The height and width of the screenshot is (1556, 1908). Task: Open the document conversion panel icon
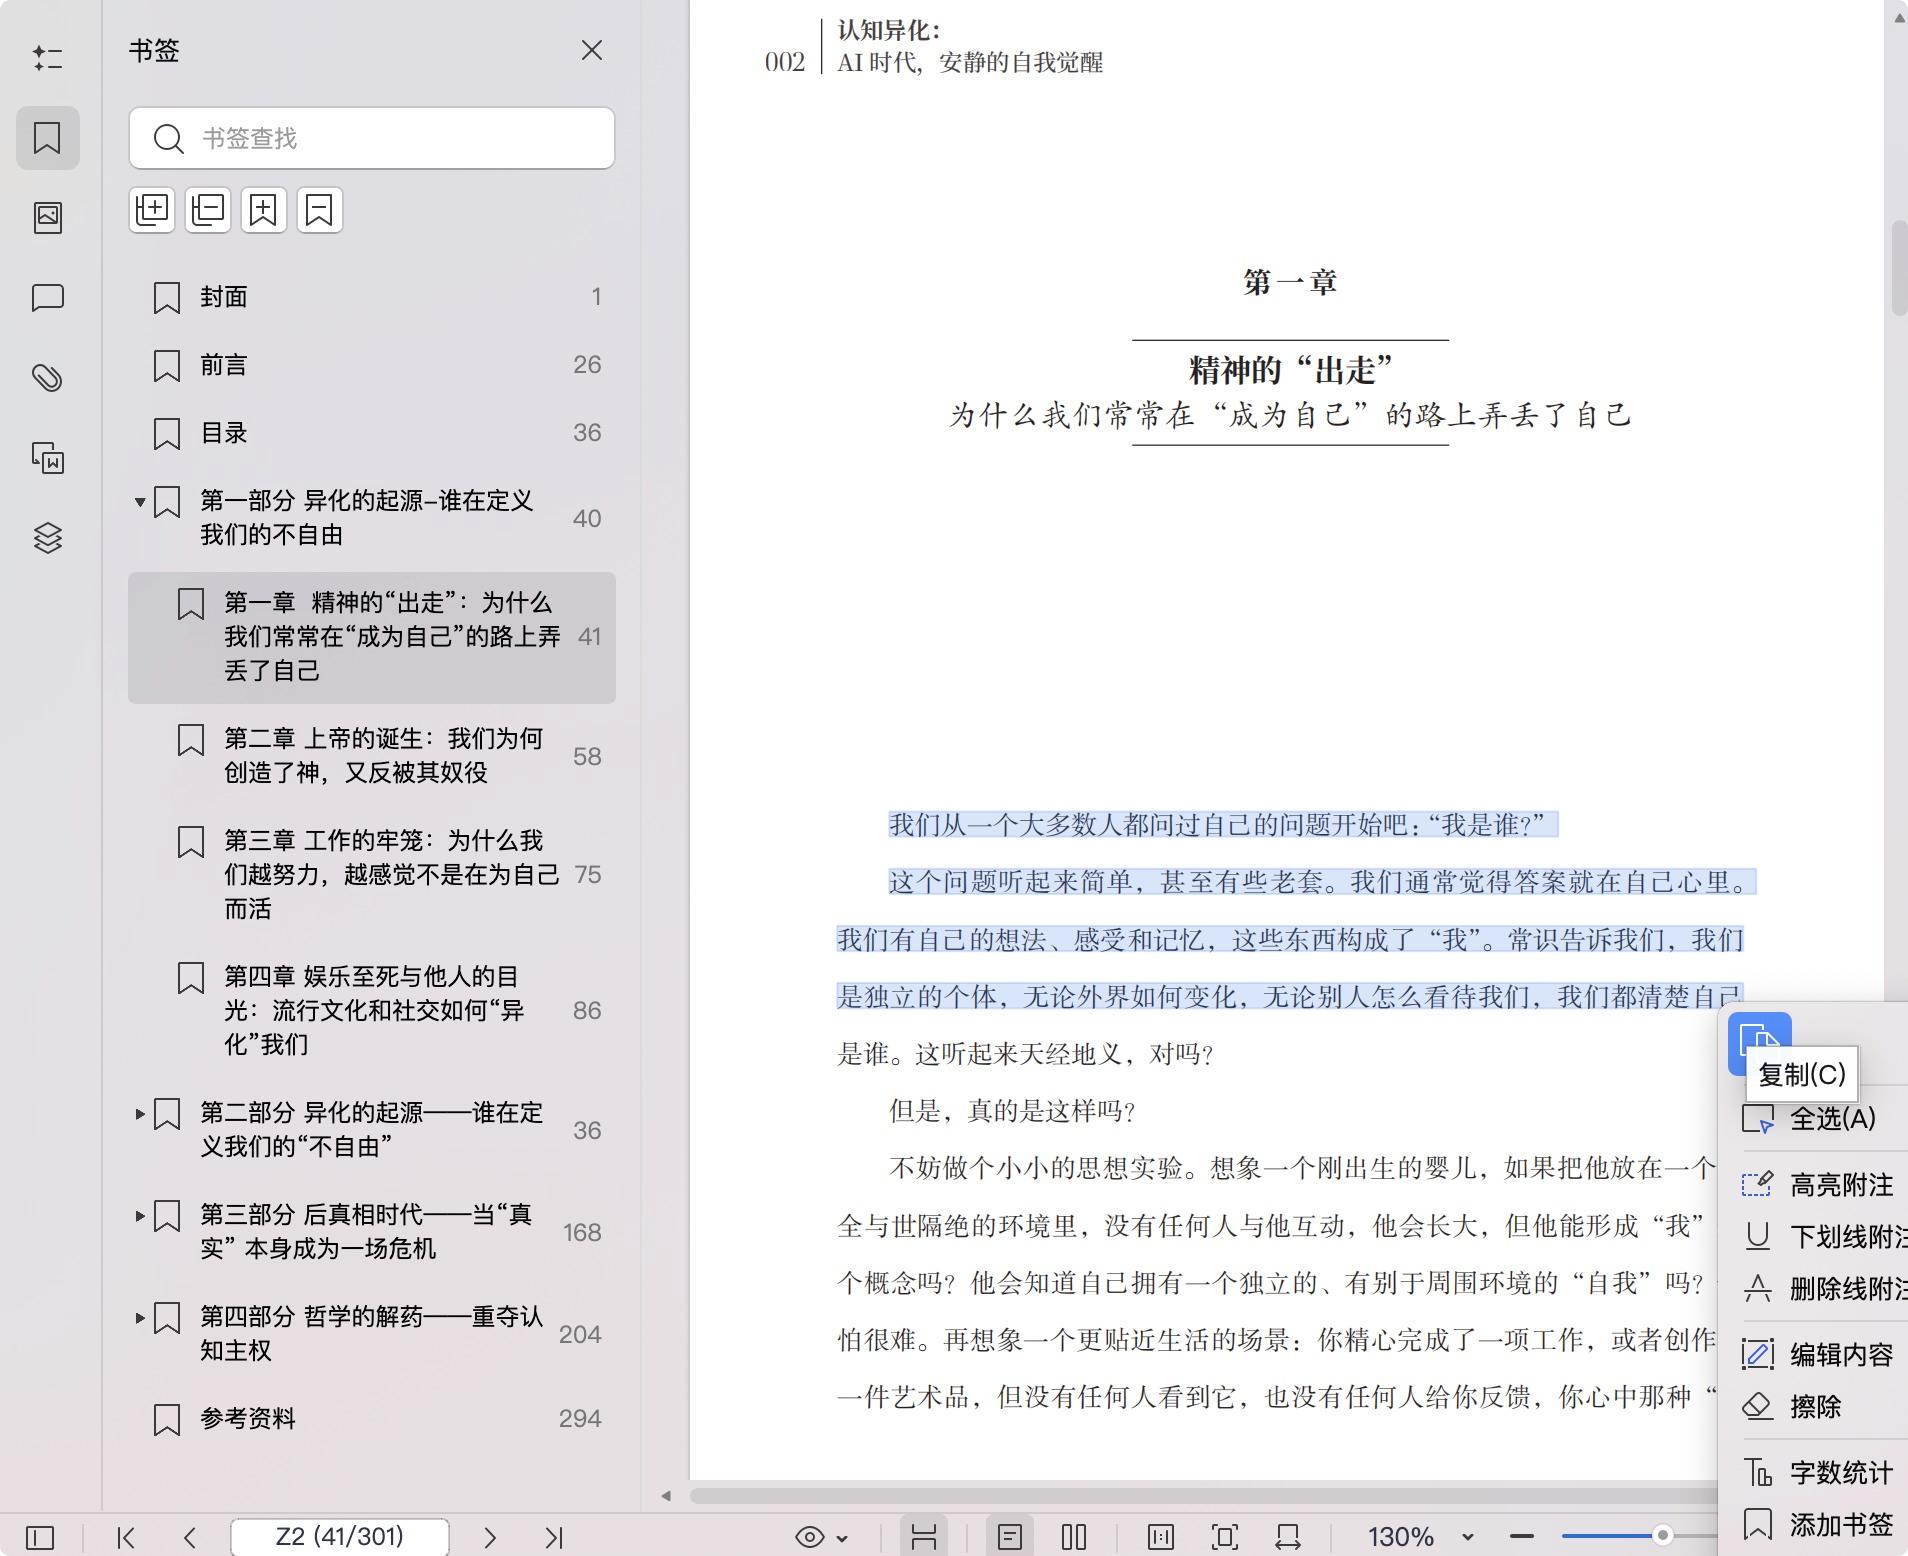[x=47, y=457]
